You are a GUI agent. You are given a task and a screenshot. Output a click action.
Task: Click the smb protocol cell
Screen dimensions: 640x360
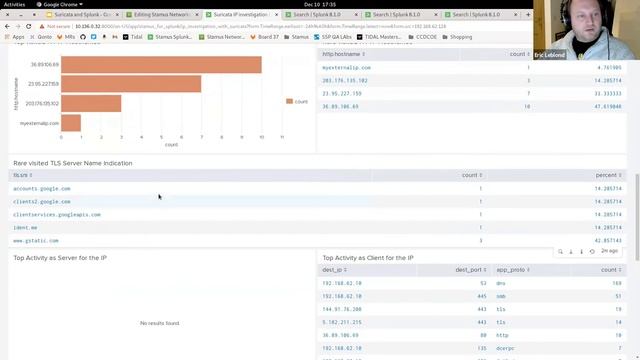pyautogui.click(x=501, y=296)
